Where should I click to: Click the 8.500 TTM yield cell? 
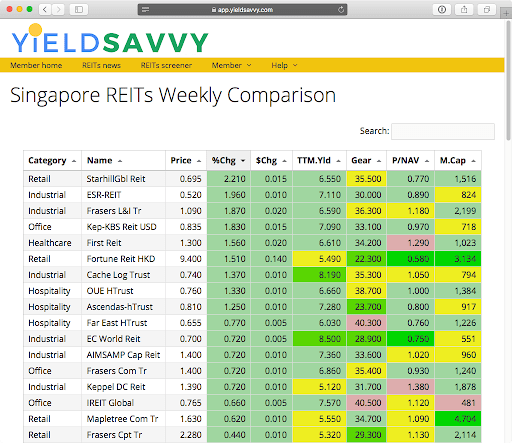point(319,339)
